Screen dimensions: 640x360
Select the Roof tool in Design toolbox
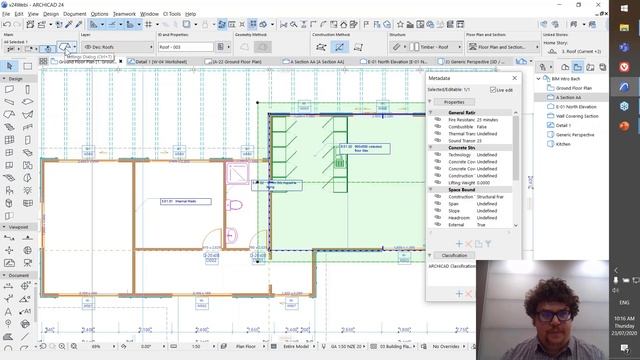9,114
